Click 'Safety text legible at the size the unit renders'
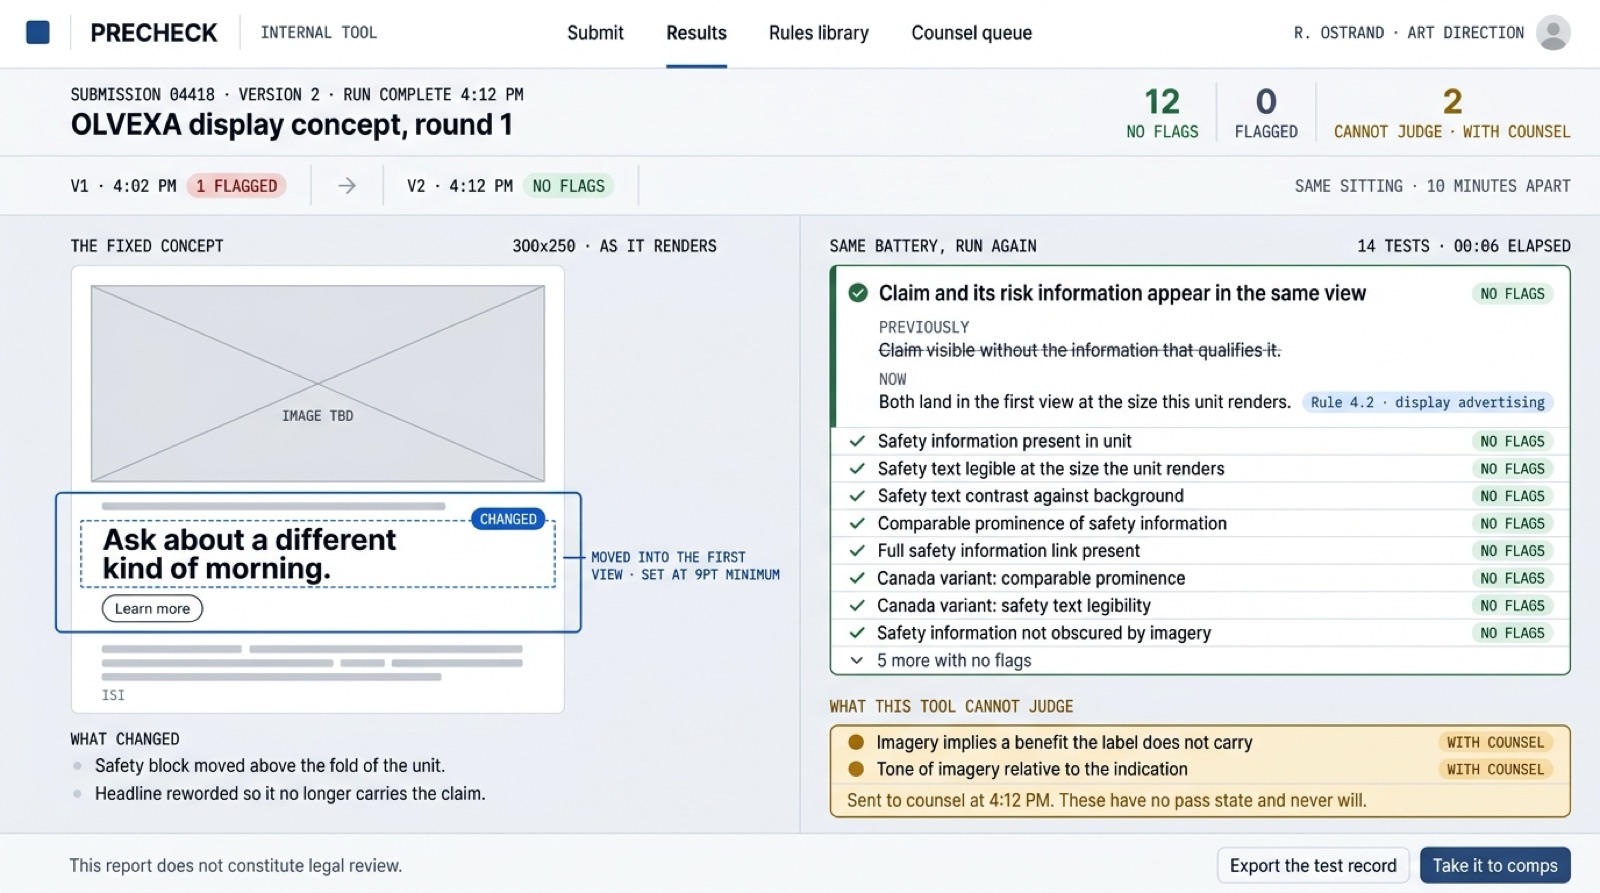The height and width of the screenshot is (893, 1600). click(1051, 468)
